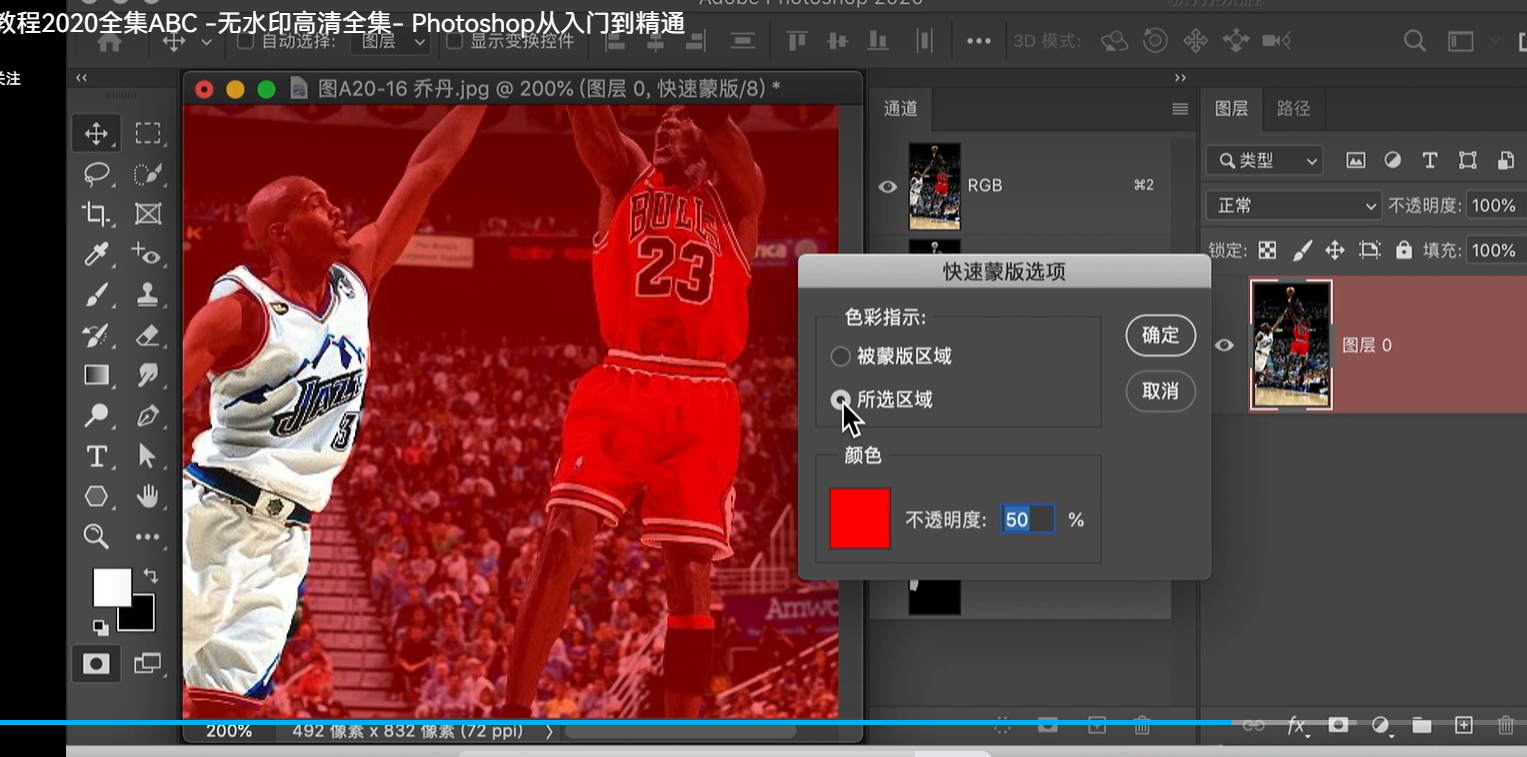Select the Pen tool
The image size is (1527, 757).
point(148,415)
